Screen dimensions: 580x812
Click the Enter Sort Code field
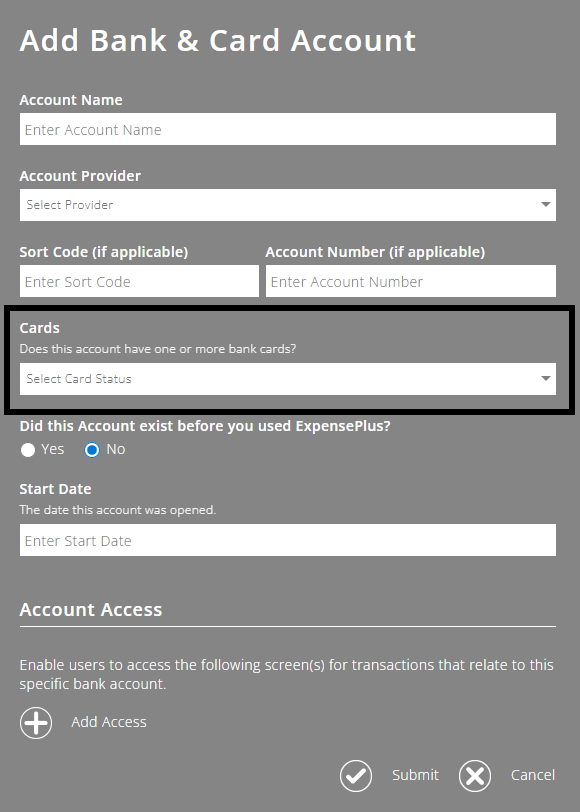[139, 281]
